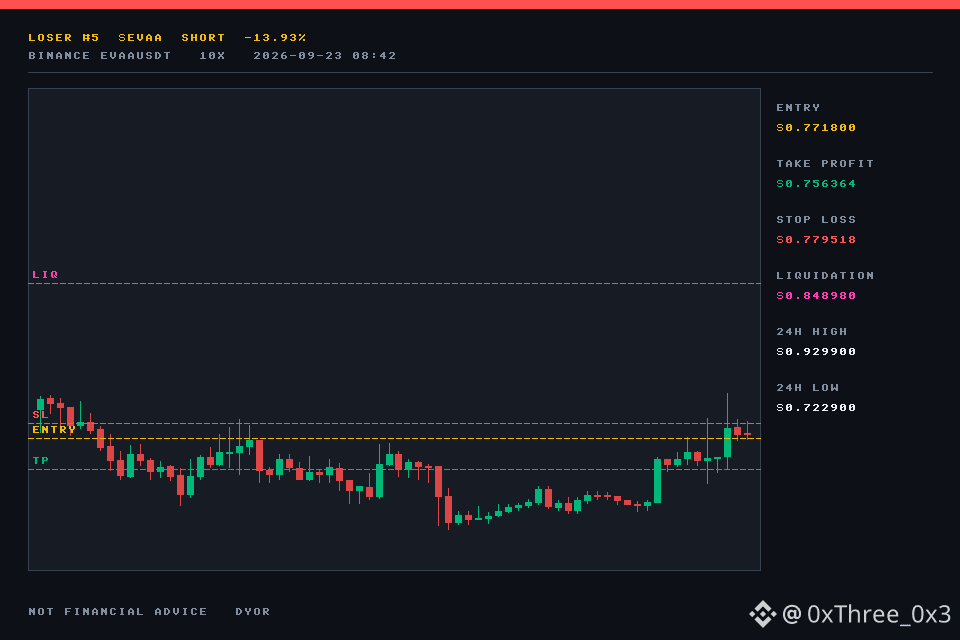Click the LIQ line label
The width and height of the screenshot is (960, 640).
[45, 274]
